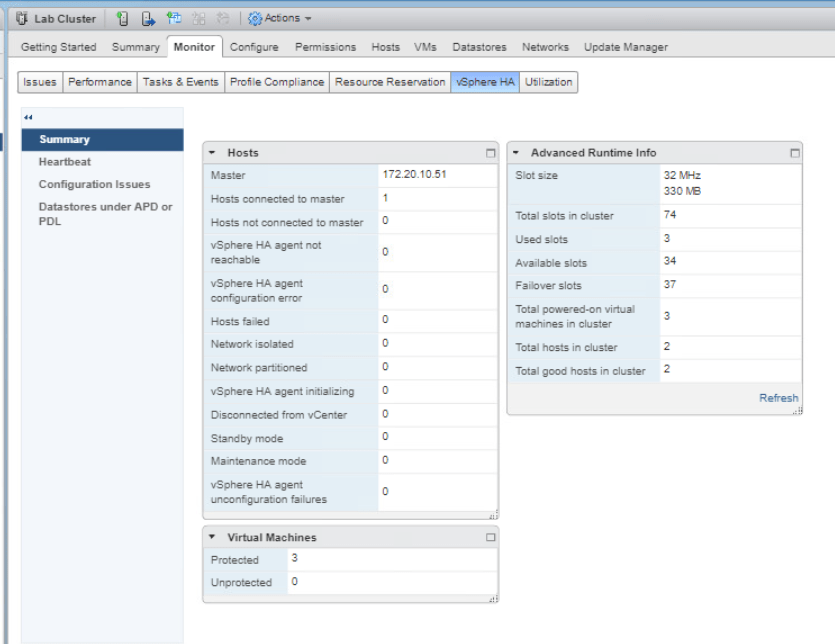Click the Lab Cluster icon in header

21,18
